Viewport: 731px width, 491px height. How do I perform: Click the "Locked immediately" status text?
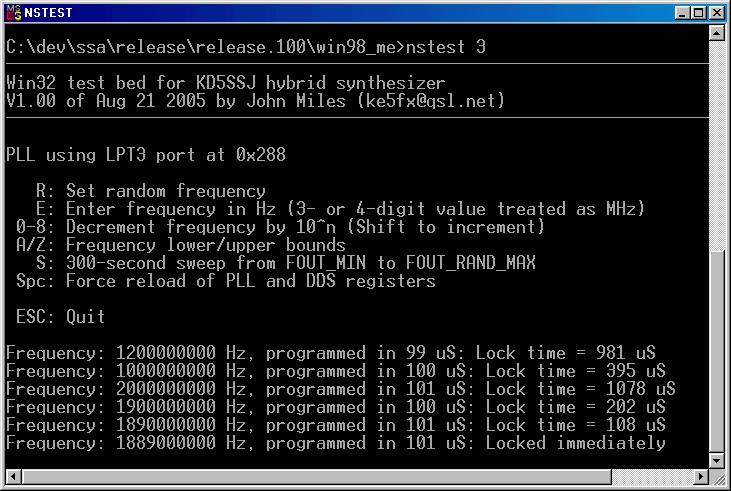[x=576, y=443]
